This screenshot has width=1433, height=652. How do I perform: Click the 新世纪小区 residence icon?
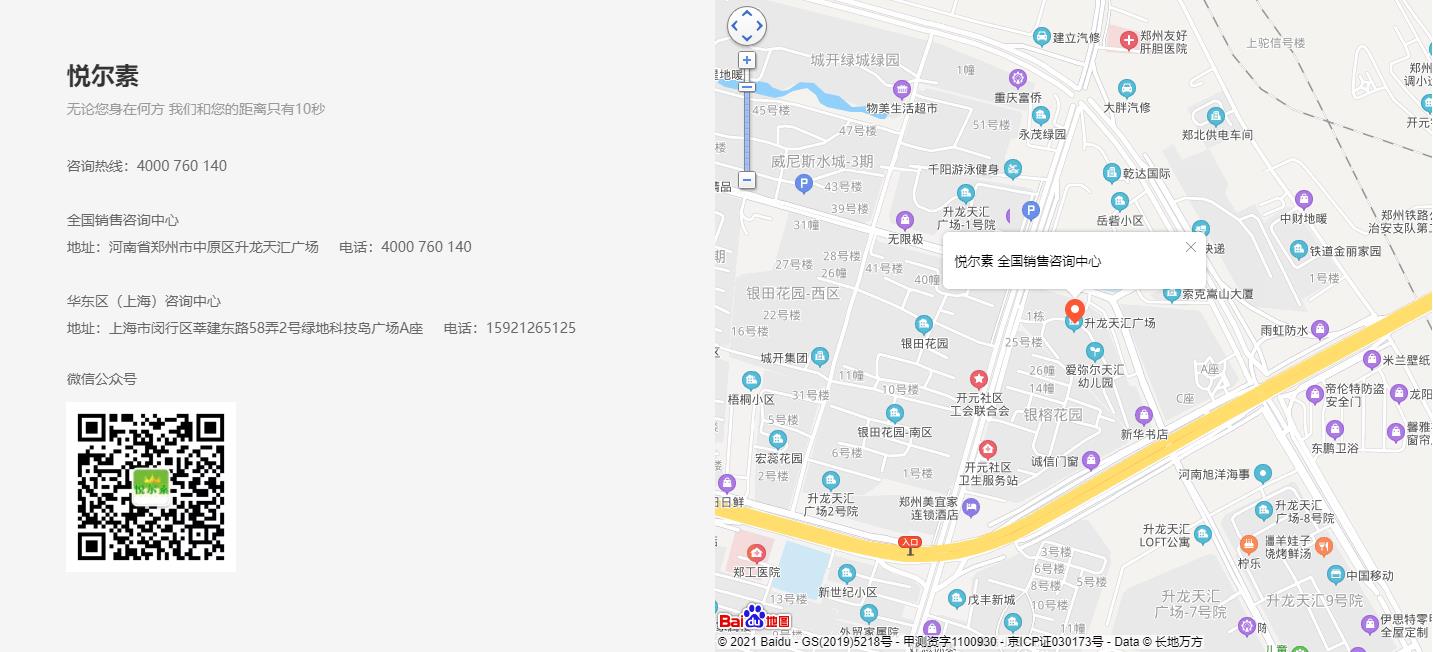tap(847, 573)
